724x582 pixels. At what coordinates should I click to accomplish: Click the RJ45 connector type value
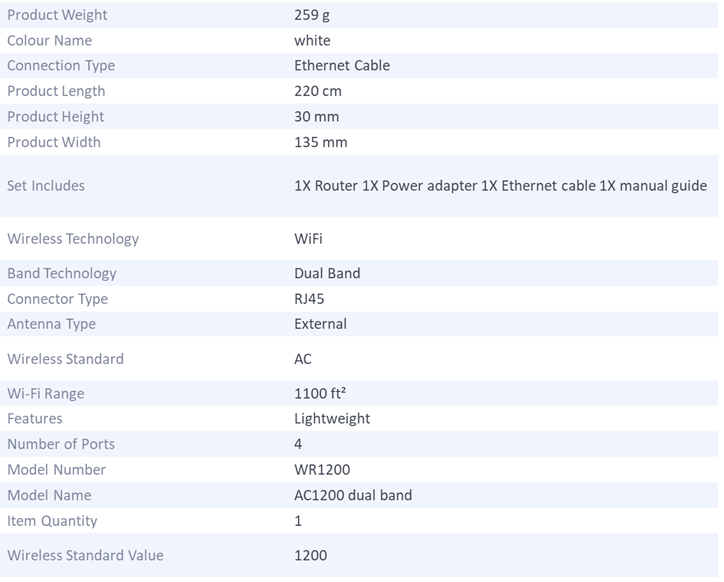tap(309, 299)
